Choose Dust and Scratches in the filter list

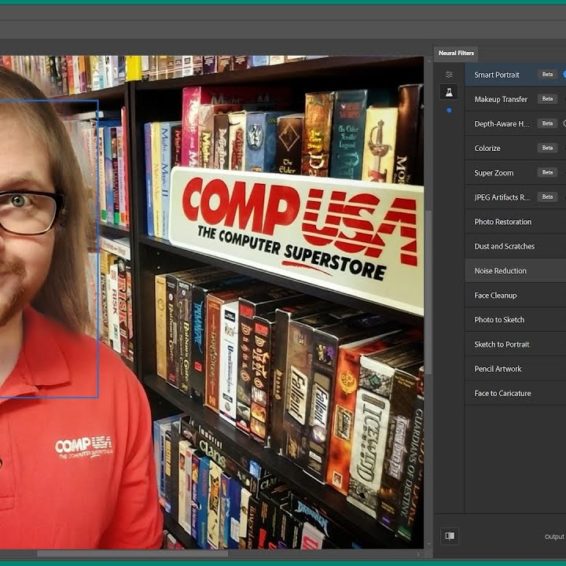[515, 246]
